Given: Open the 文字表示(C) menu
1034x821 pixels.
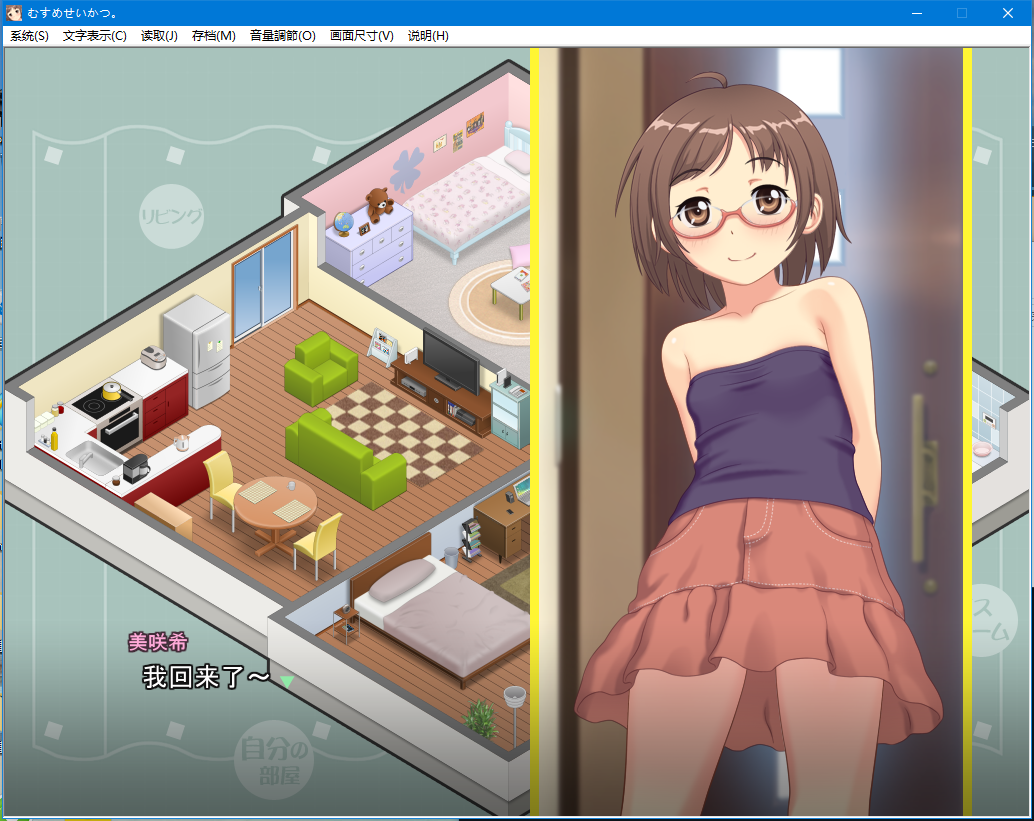Looking at the screenshot, I should [94, 36].
